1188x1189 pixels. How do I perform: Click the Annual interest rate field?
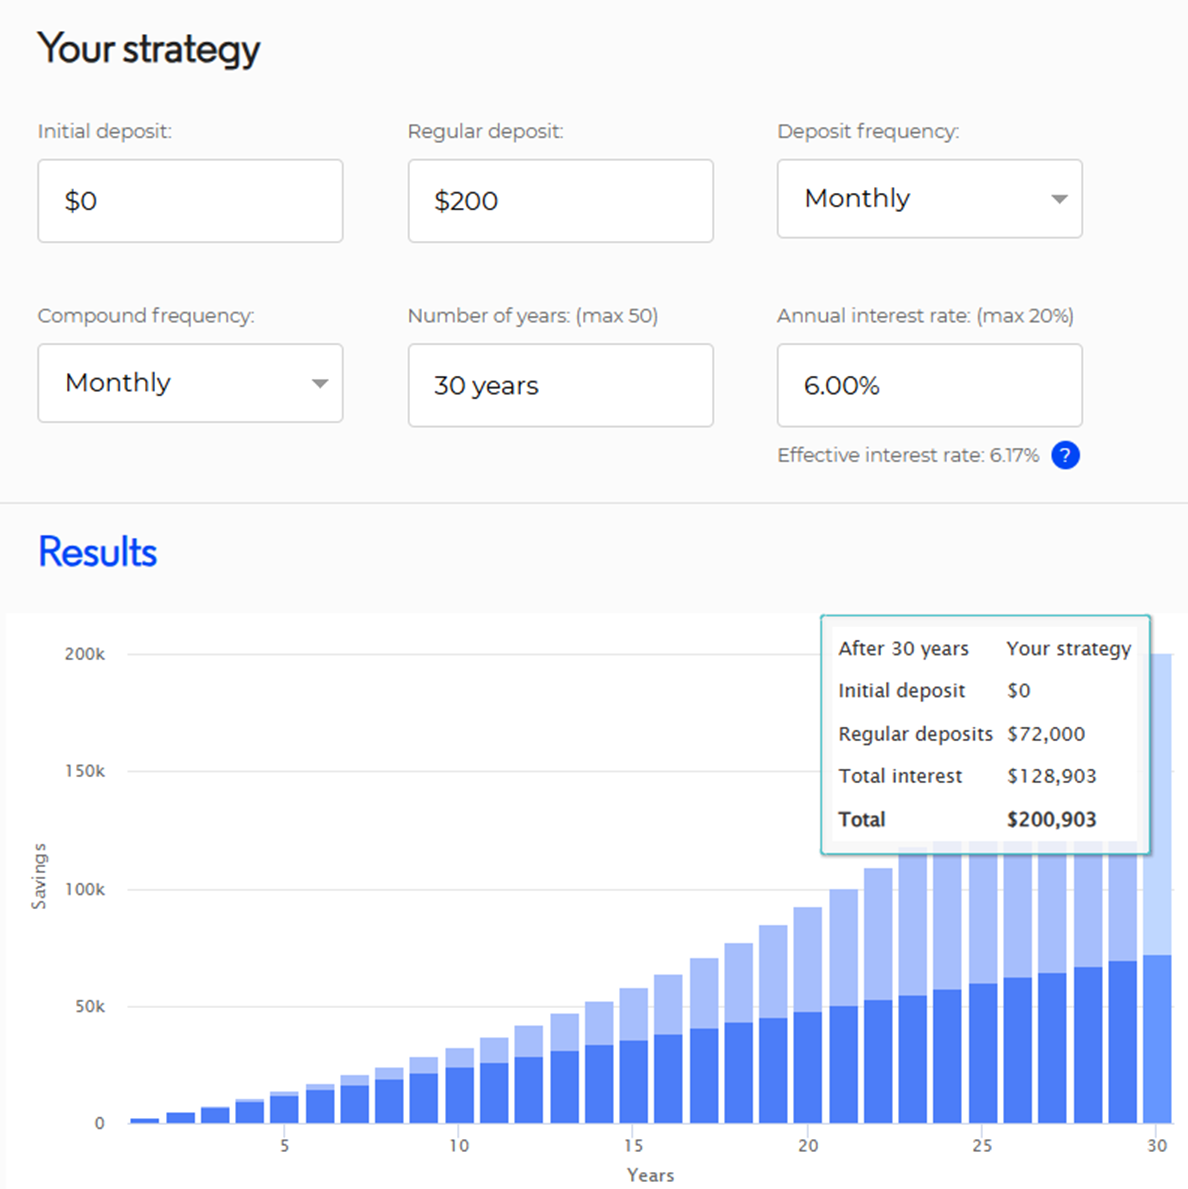pyautogui.click(x=929, y=386)
